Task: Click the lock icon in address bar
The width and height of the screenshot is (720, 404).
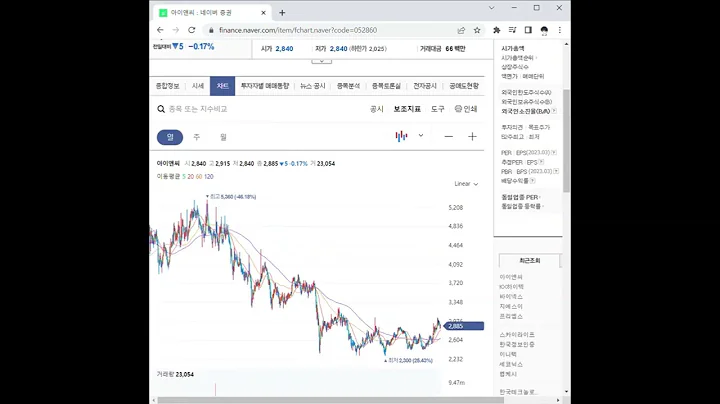Action: [211, 30]
